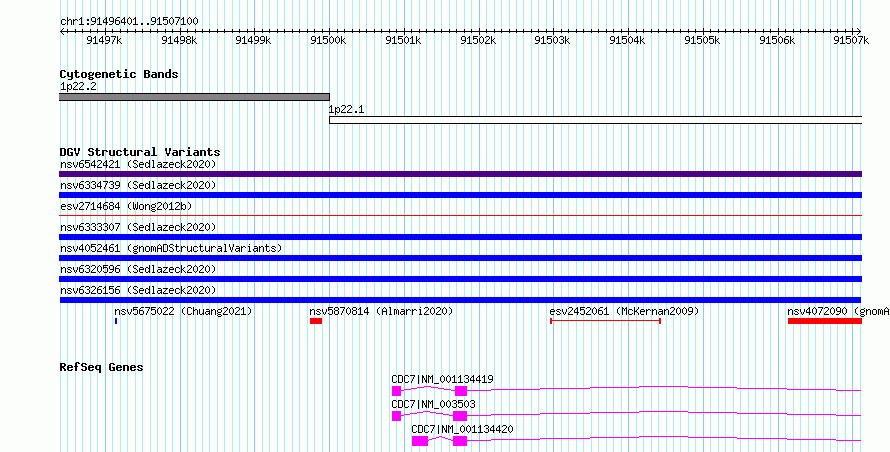890x452 pixels.
Task: Open the RefSeq Genes track title
Action: [101, 367]
